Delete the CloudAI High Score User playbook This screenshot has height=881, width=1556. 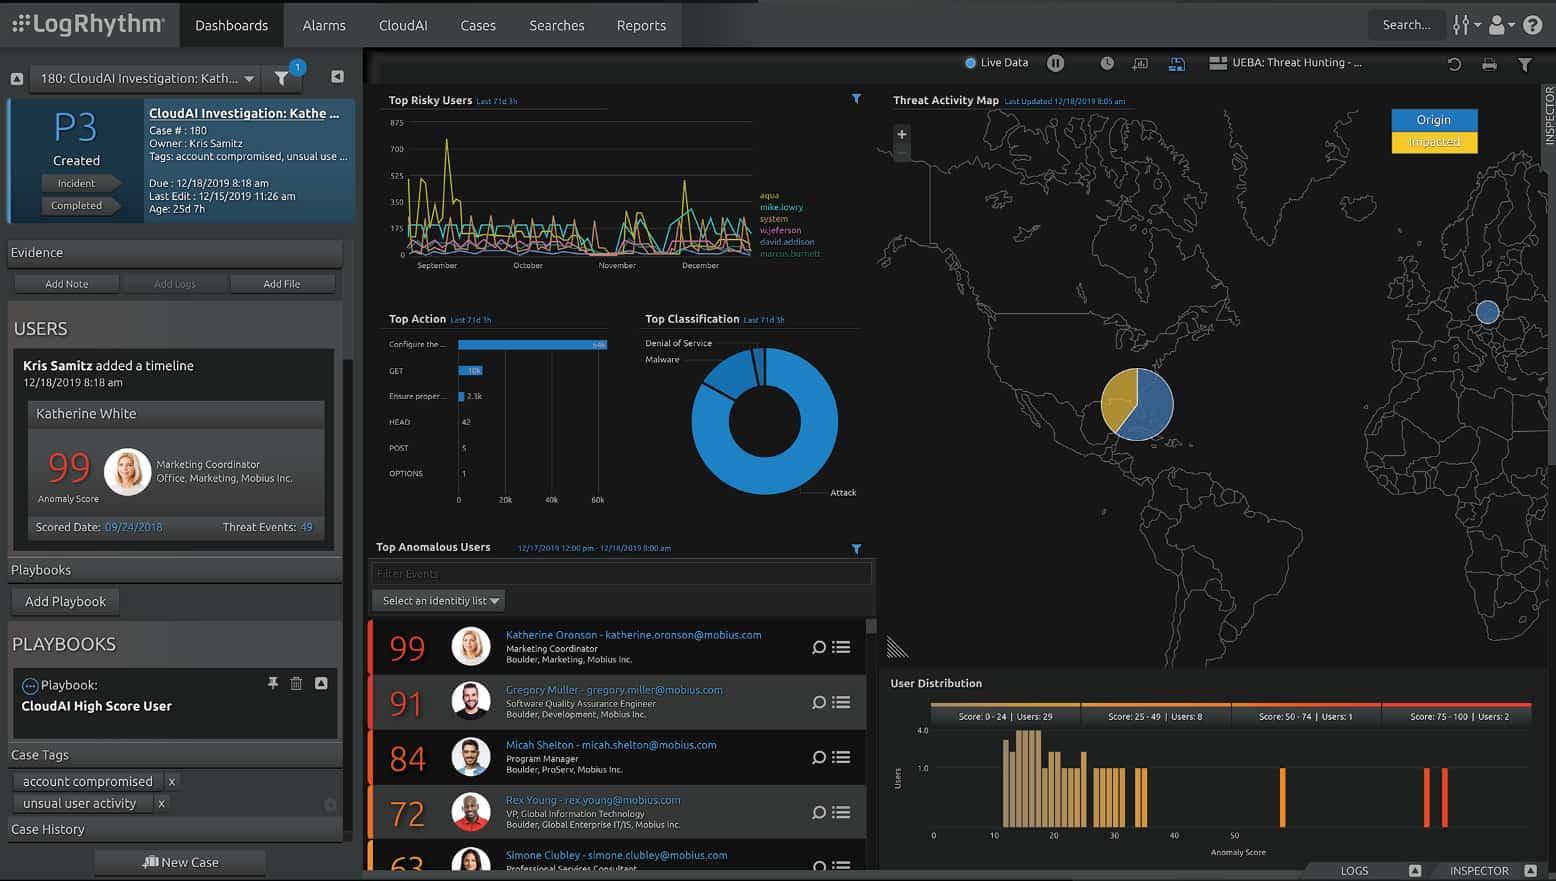tap(296, 683)
